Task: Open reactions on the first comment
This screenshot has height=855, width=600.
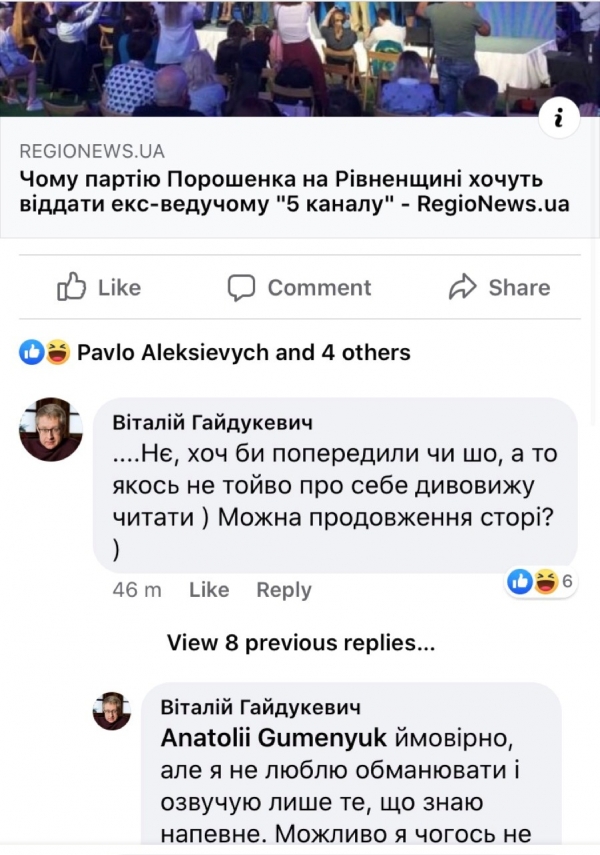Action: point(540,581)
